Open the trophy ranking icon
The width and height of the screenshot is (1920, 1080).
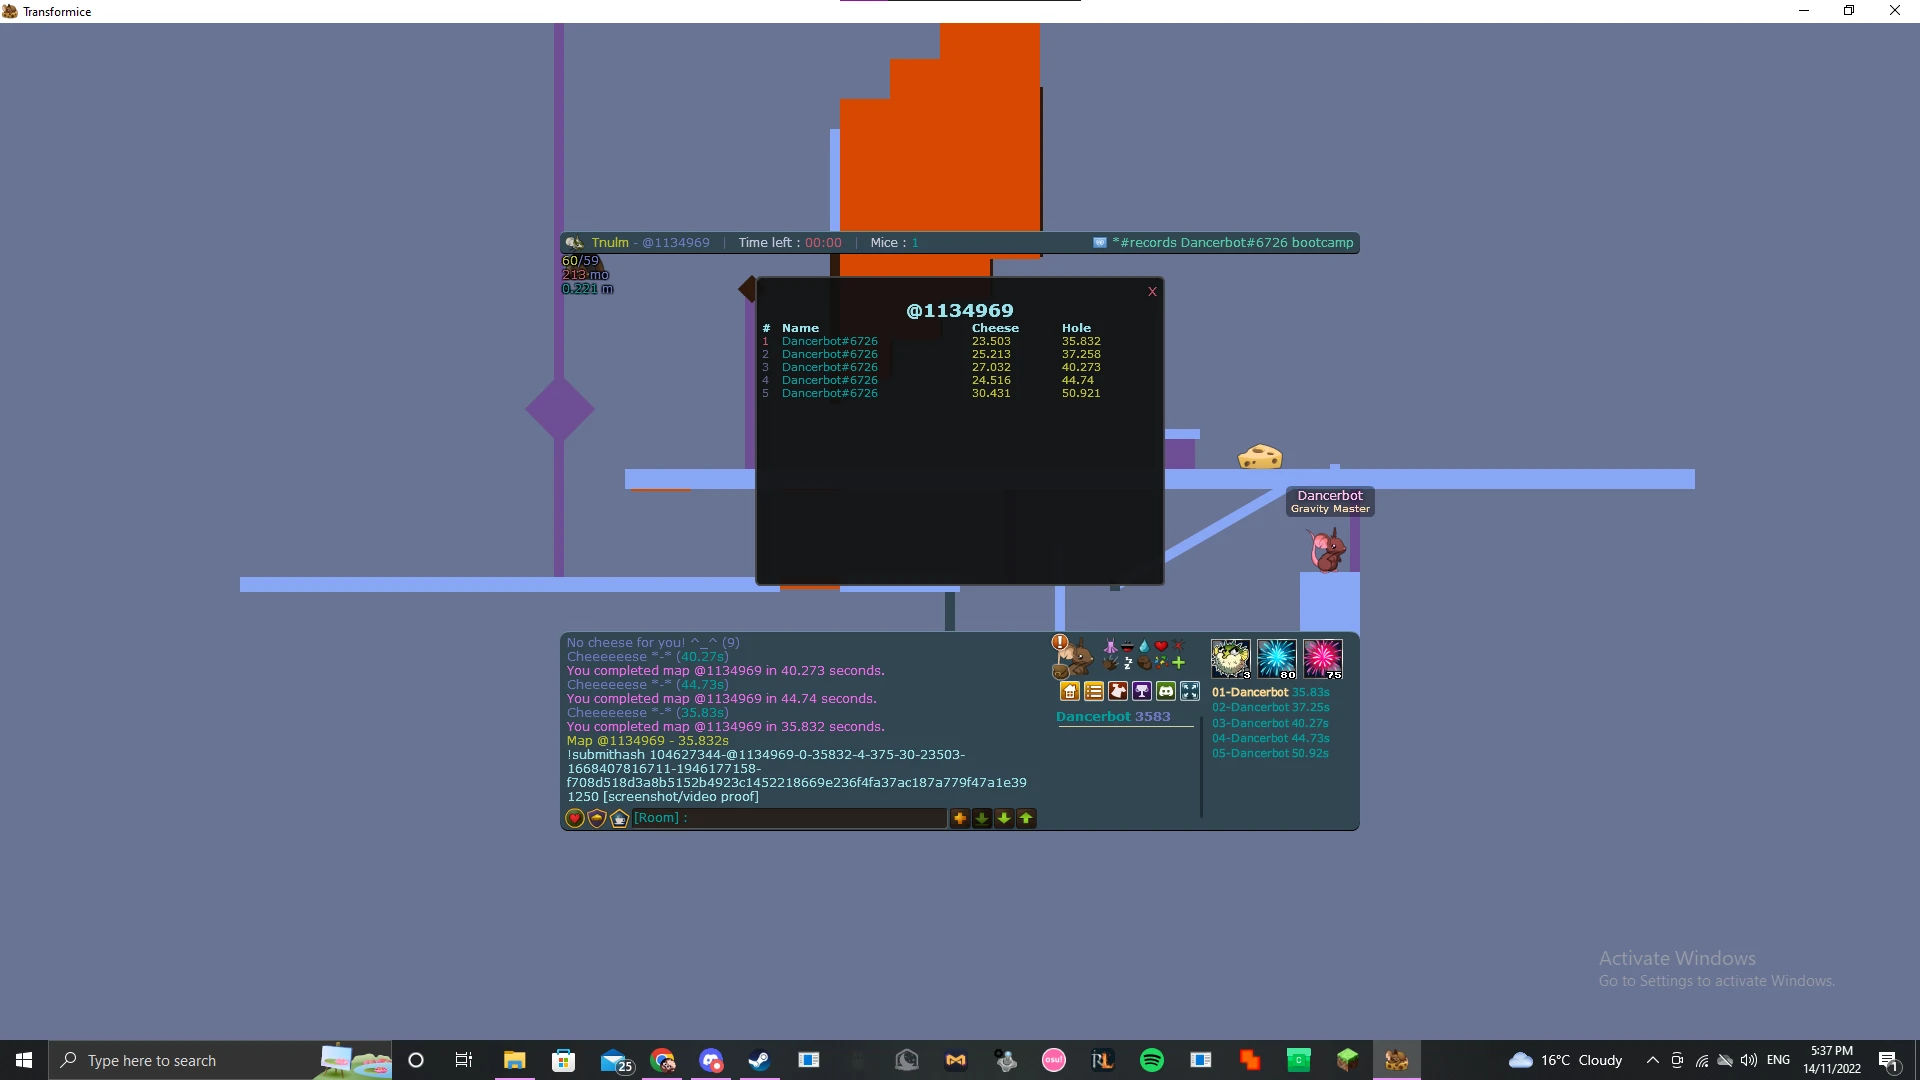(1142, 691)
